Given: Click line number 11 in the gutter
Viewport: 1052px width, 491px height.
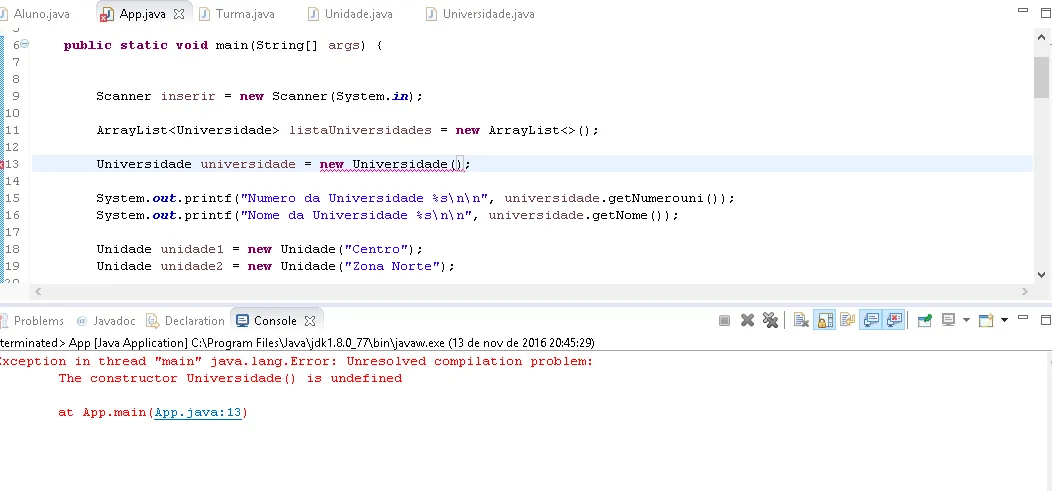Looking at the screenshot, I should (x=12, y=130).
